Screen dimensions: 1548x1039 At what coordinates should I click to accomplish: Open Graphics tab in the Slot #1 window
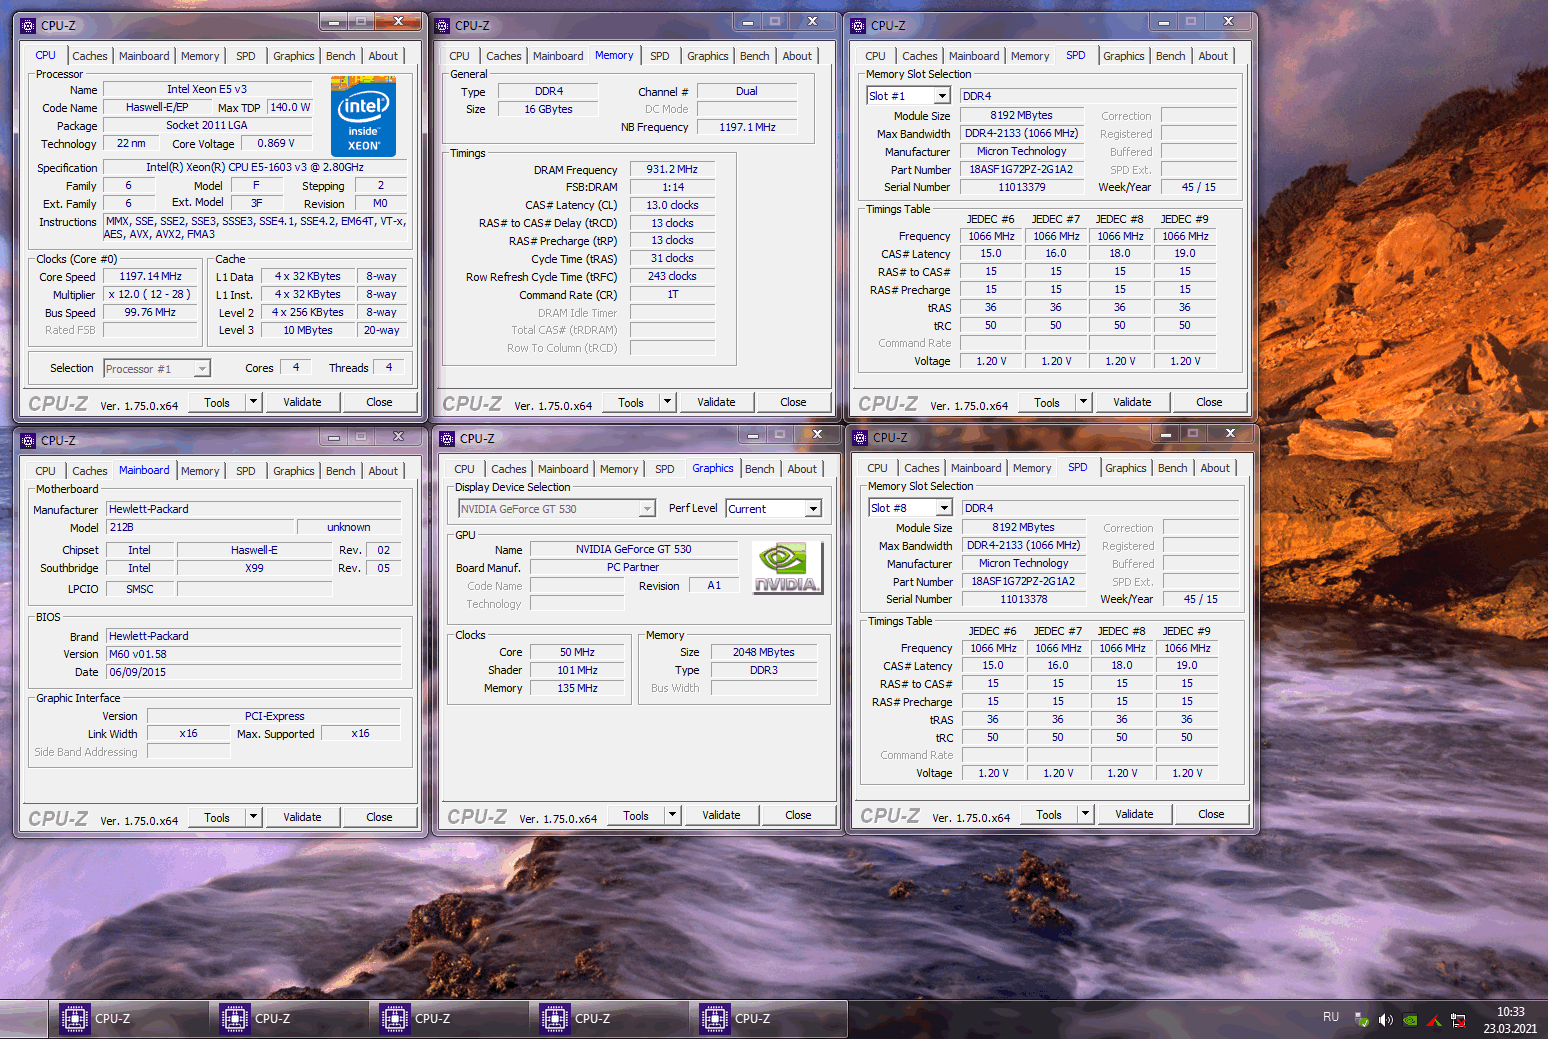1124,56
